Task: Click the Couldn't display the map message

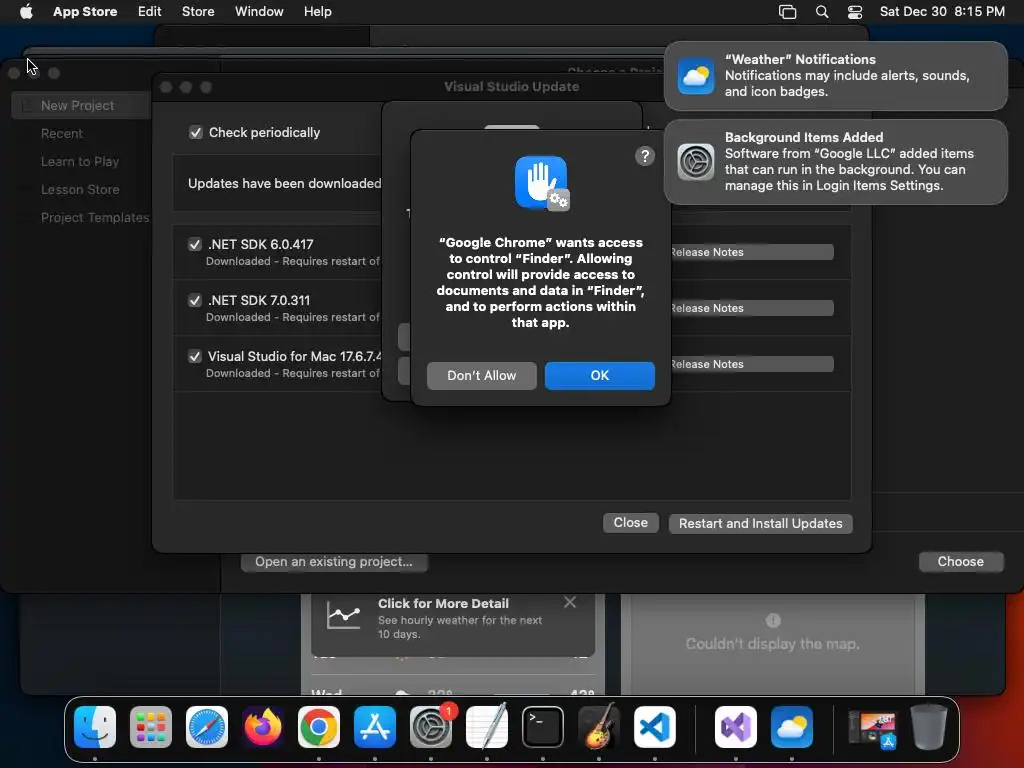Action: coord(773,644)
